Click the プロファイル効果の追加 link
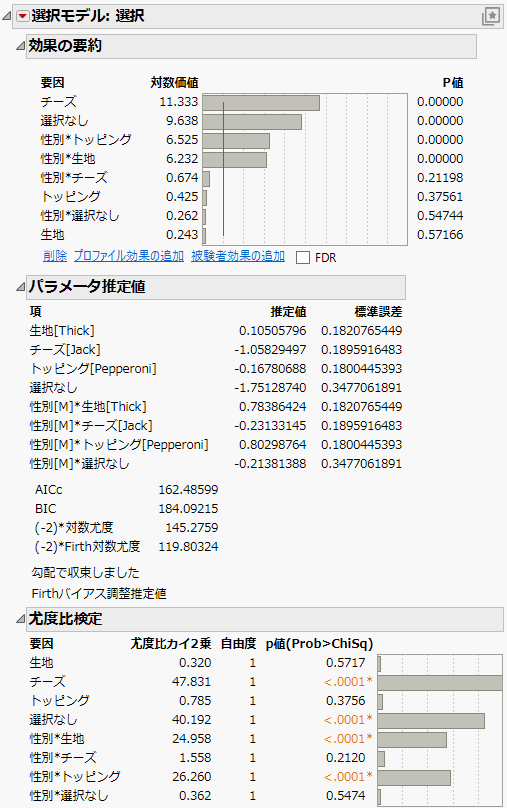The image size is (507, 808). tap(129, 256)
